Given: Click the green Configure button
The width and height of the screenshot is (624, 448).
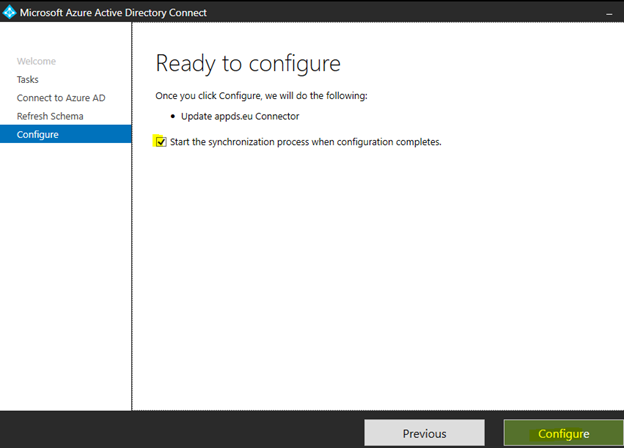Looking at the screenshot, I should tap(563, 433).
